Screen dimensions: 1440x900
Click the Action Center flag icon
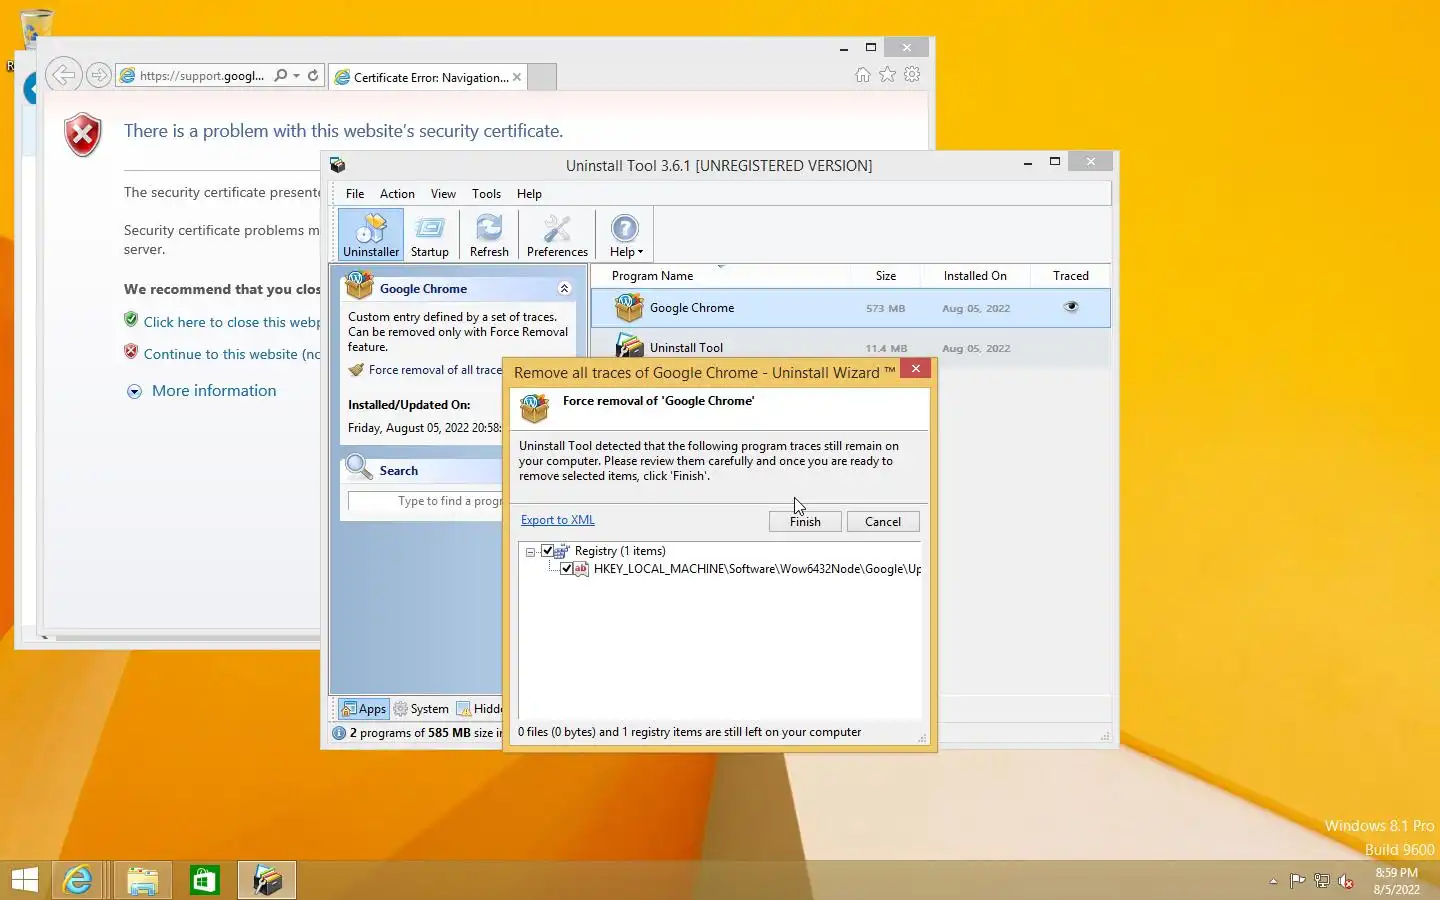1297,881
